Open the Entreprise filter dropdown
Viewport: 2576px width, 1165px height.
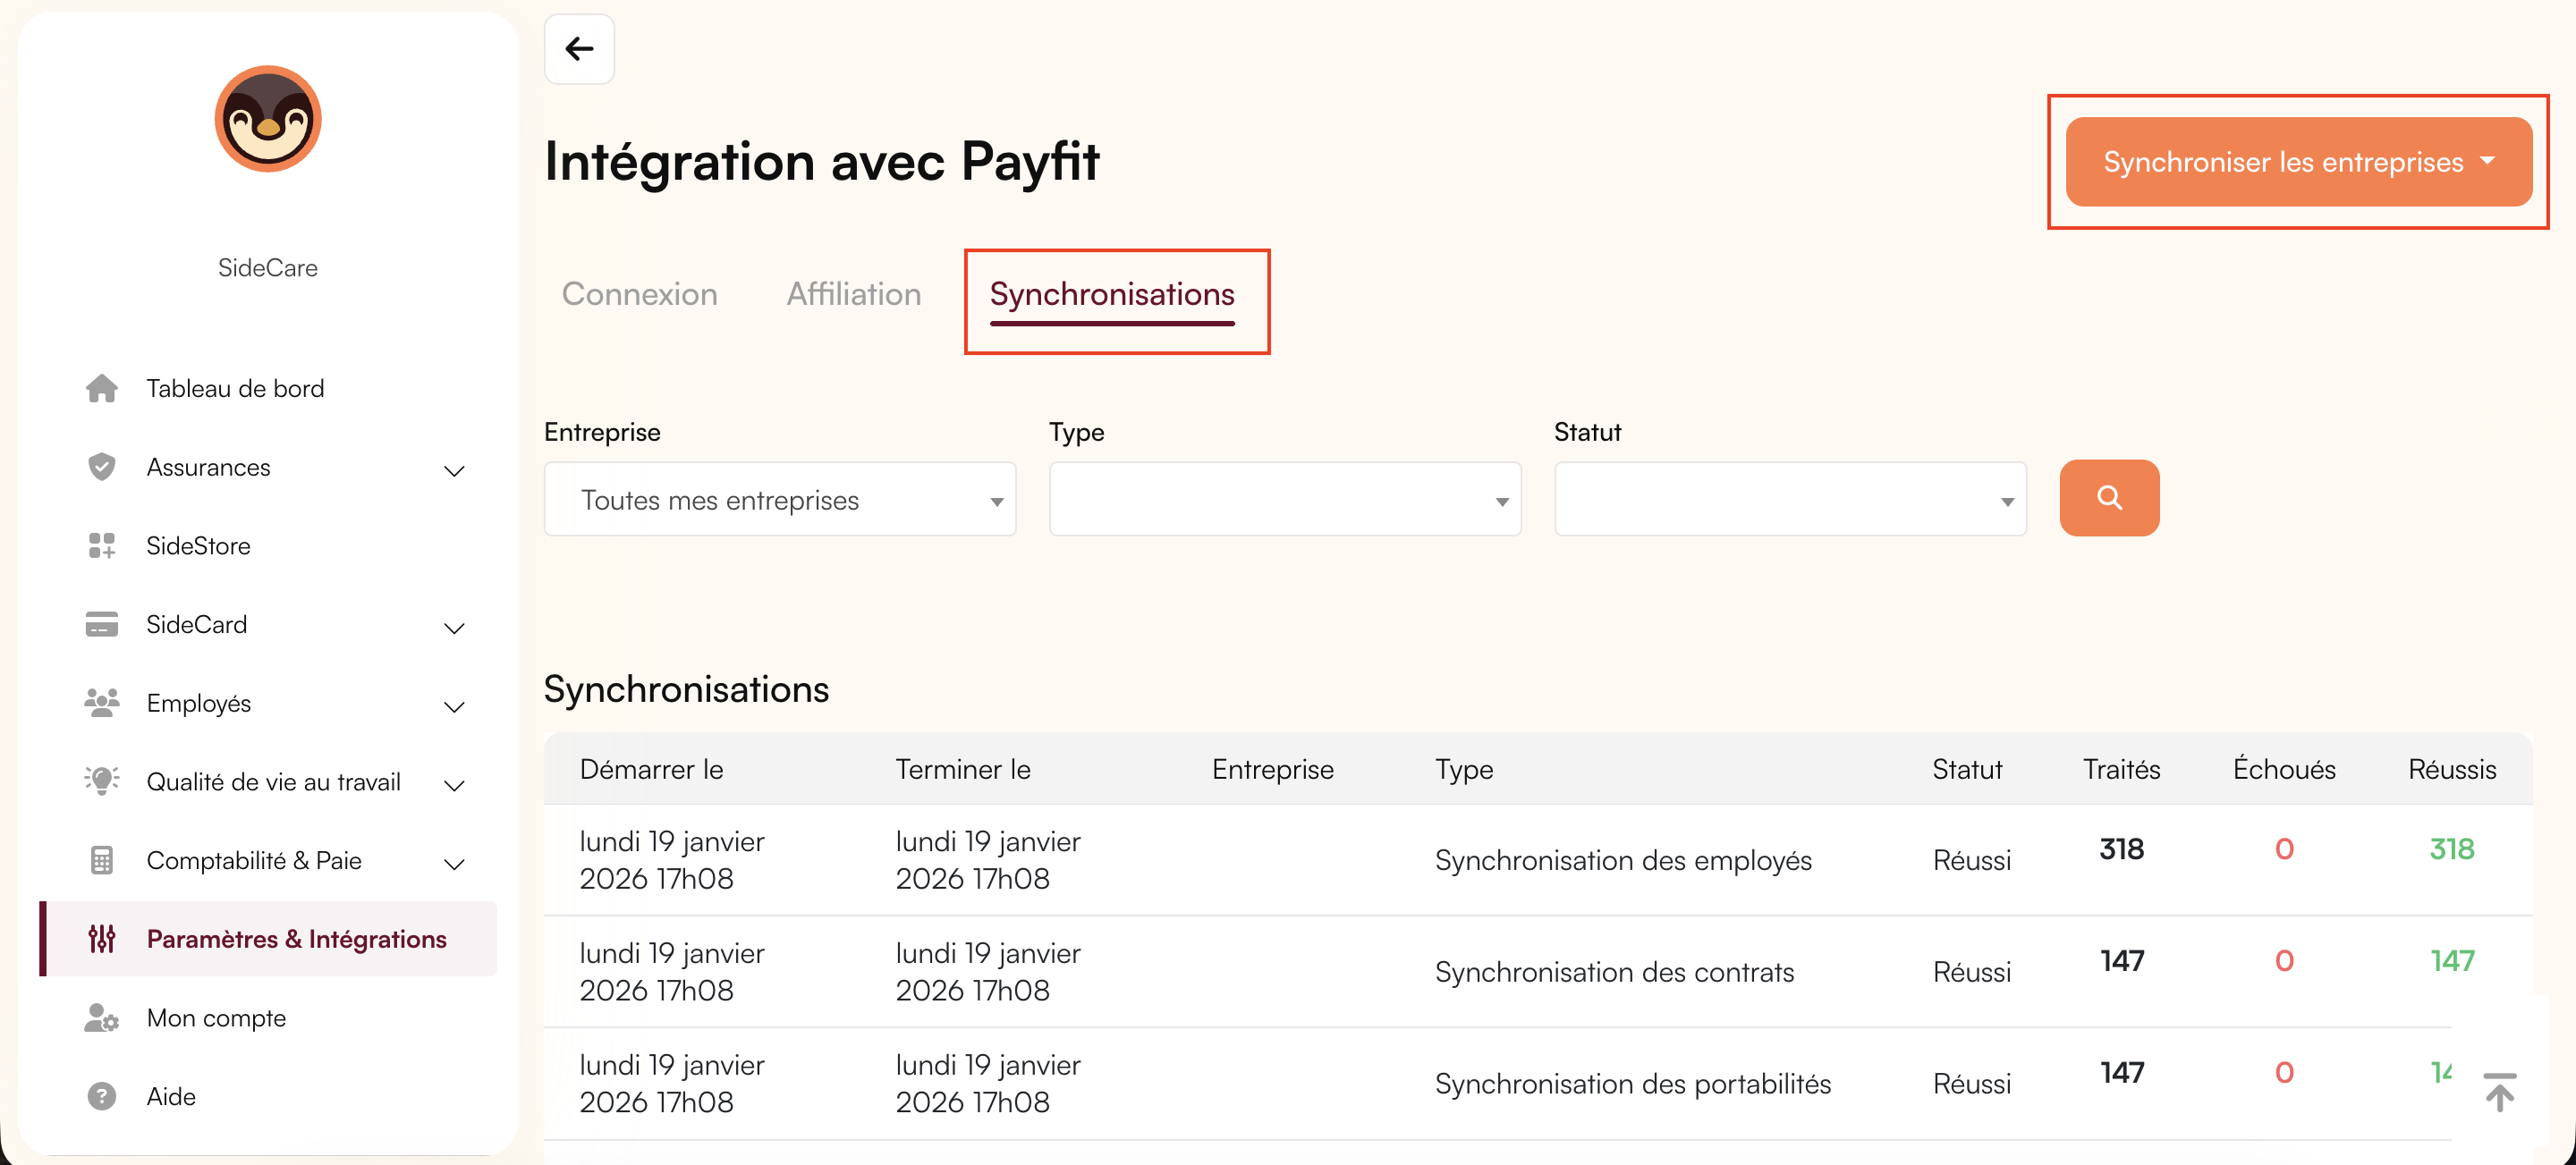(780, 499)
